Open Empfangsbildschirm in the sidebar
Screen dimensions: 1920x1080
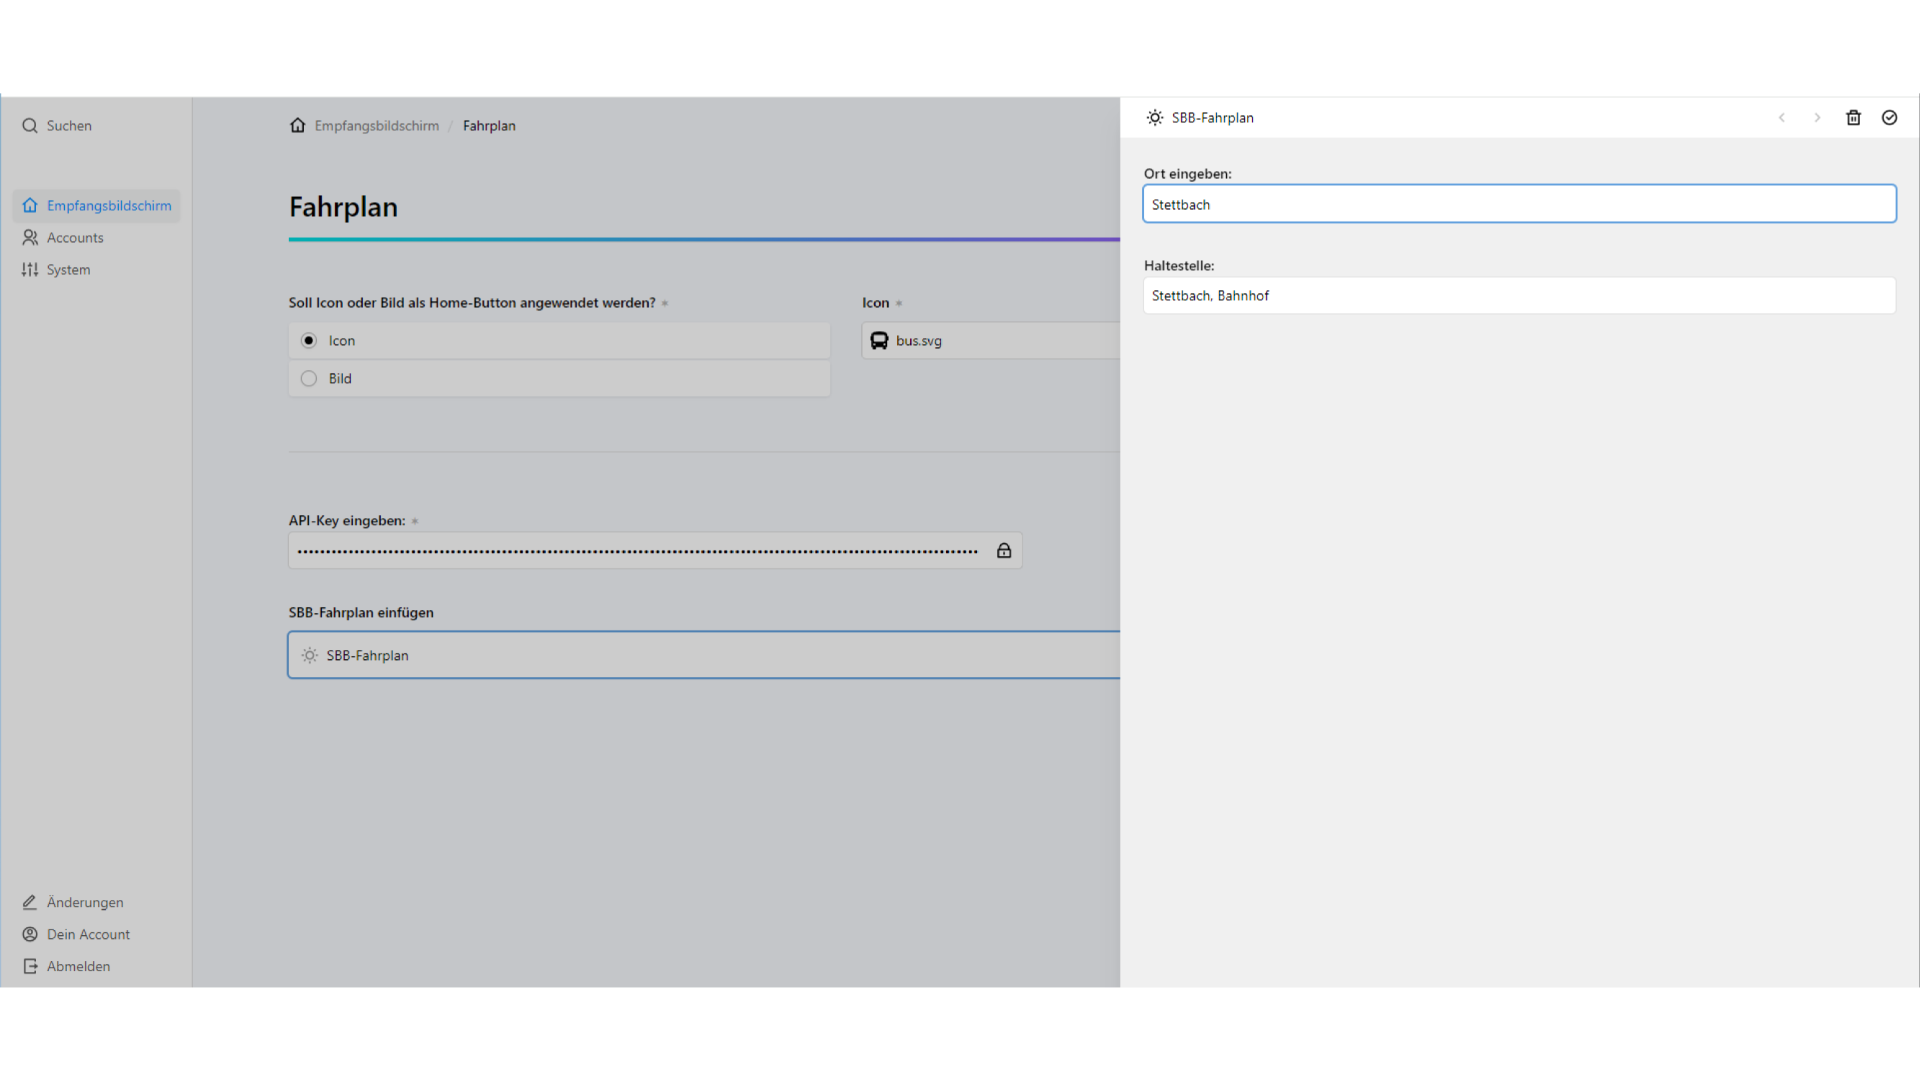[x=97, y=206]
